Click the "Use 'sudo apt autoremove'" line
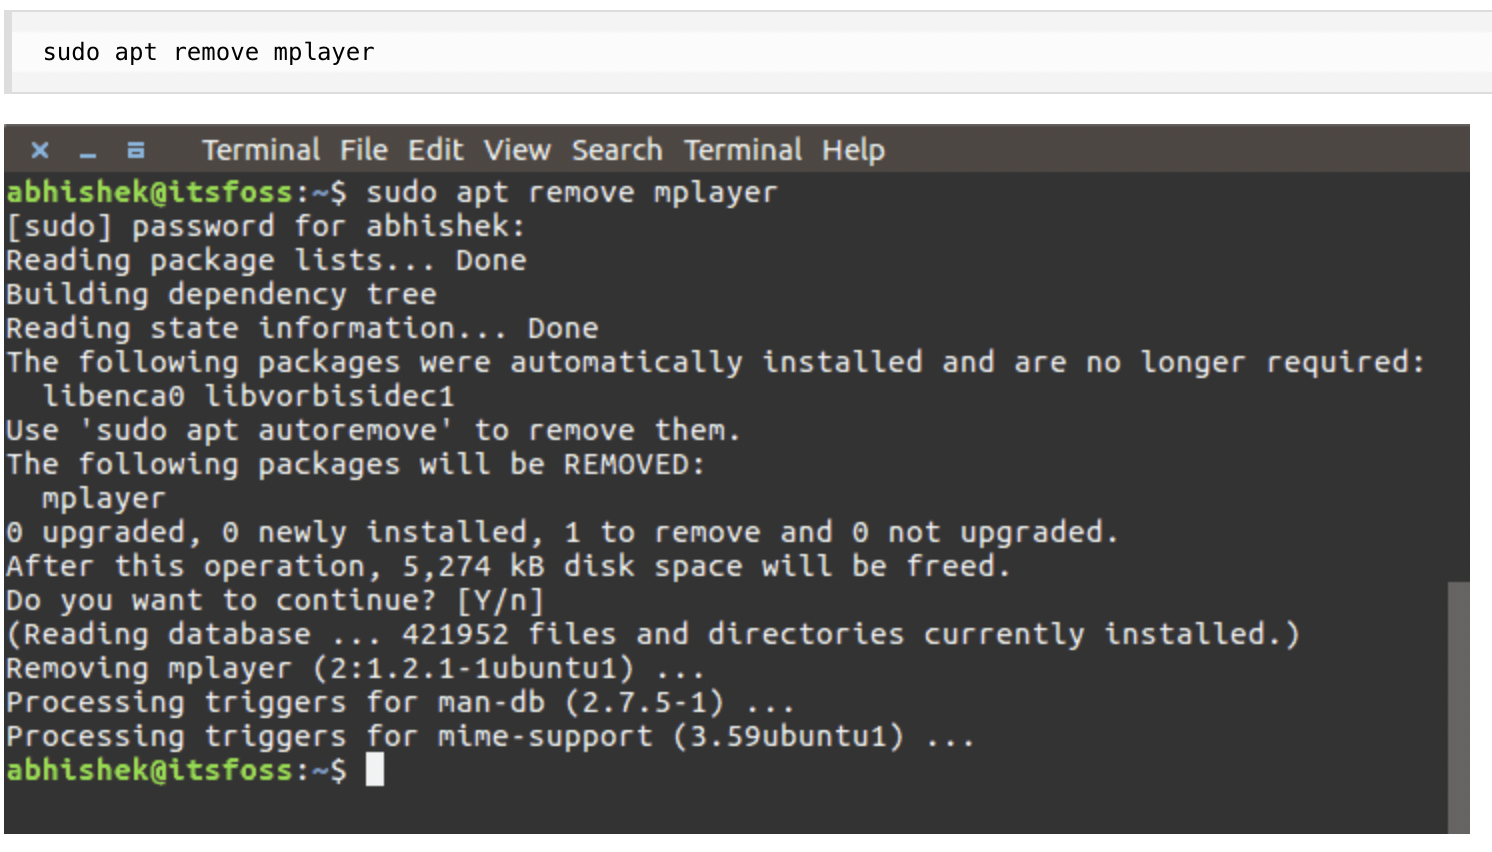 (374, 430)
